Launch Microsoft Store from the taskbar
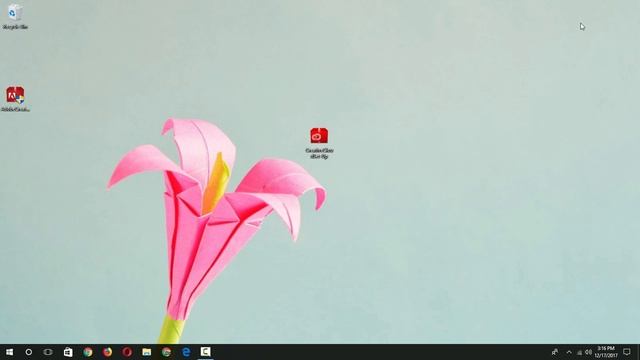The height and width of the screenshot is (360, 640). (x=68, y=352)
